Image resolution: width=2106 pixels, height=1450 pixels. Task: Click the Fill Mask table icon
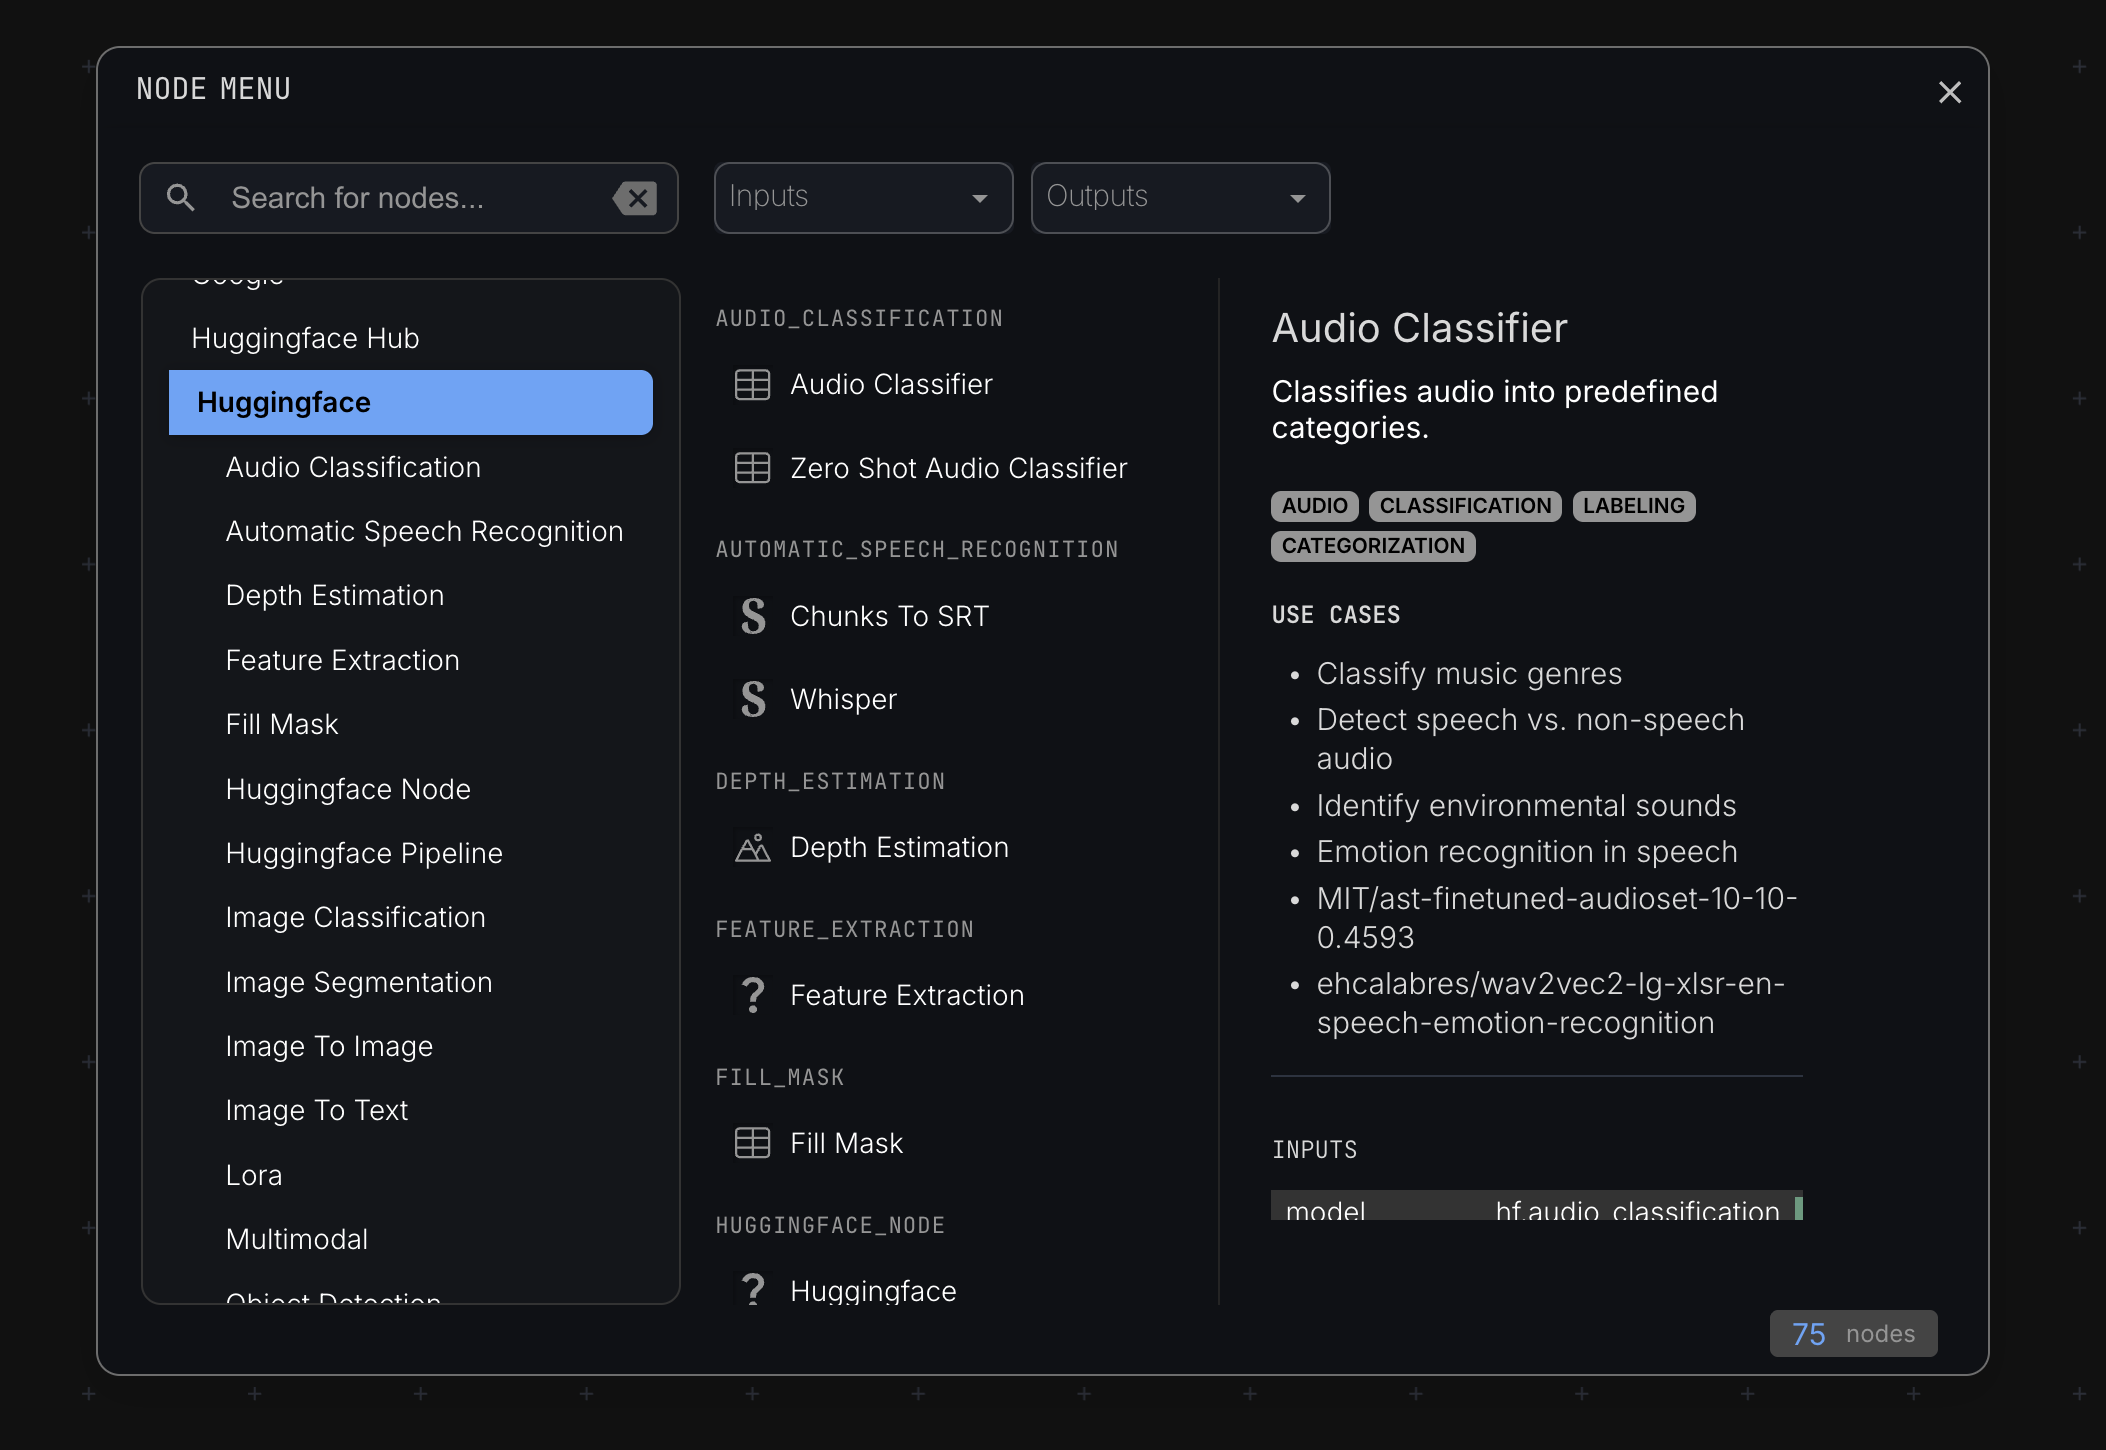pos(752,1142)
